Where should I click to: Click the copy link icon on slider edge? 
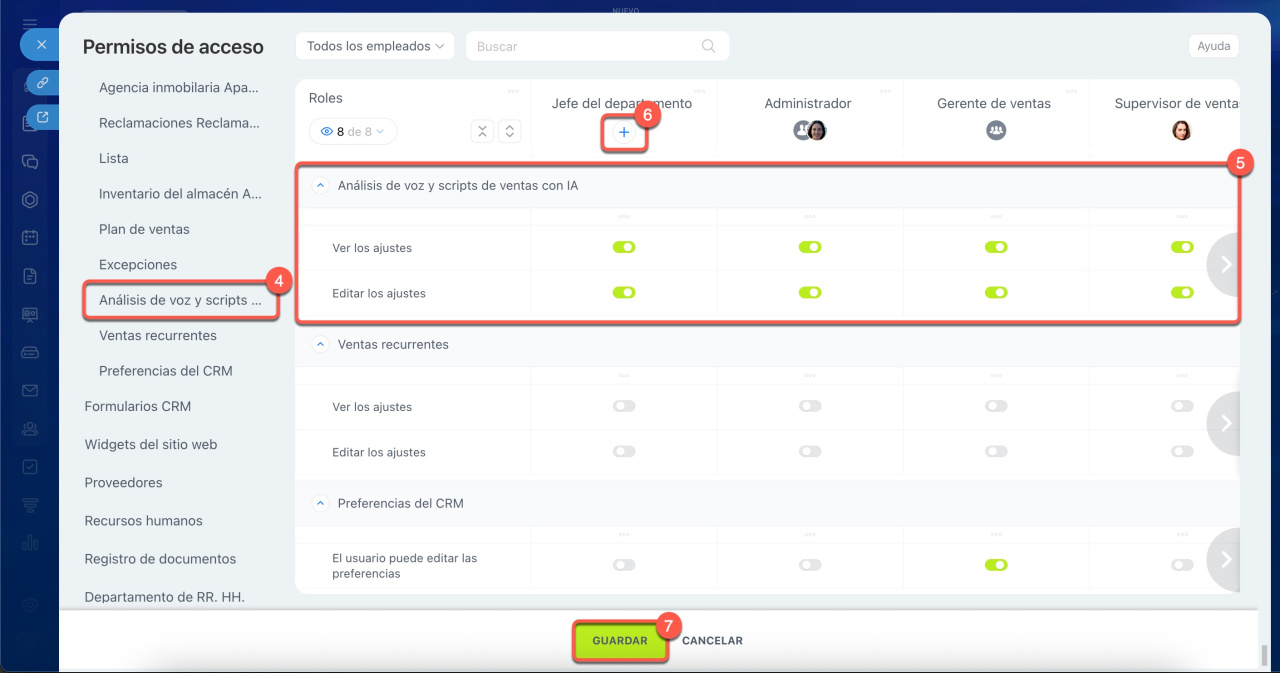click(x=42, y=83)
